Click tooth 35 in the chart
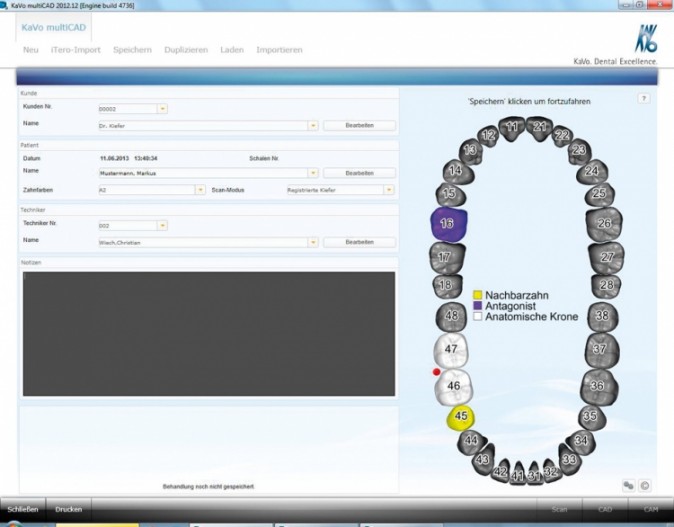 pos(591,417)
